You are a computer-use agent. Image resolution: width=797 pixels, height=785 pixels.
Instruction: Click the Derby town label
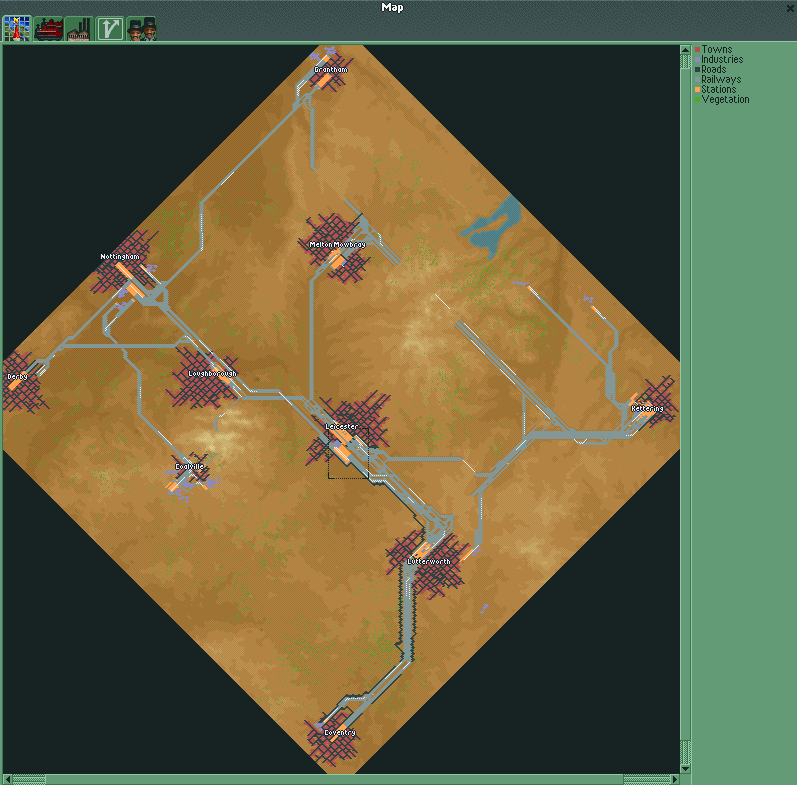pos(17,377)
